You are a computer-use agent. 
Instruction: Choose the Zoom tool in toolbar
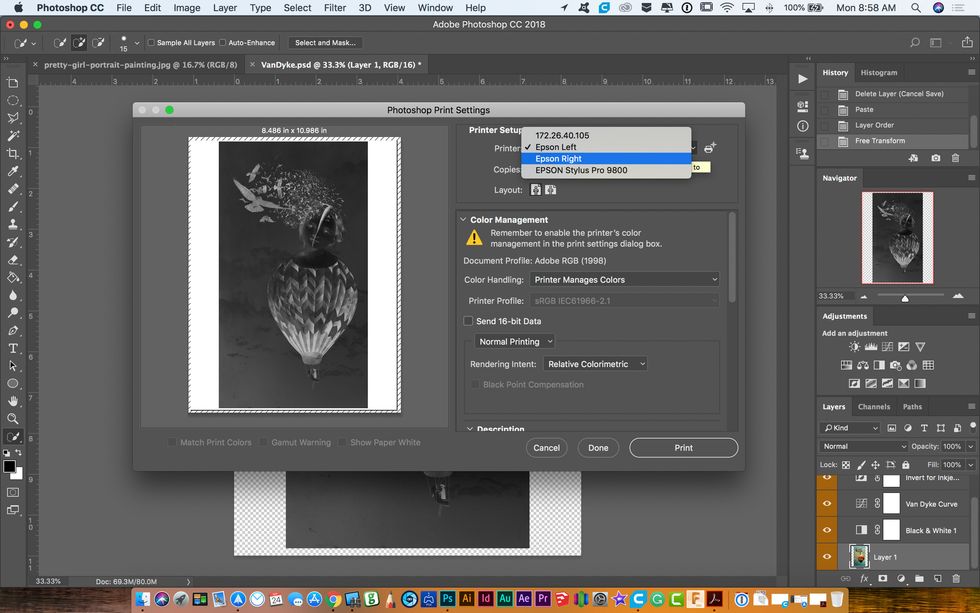pyautogui.click(x=13, y=419)
